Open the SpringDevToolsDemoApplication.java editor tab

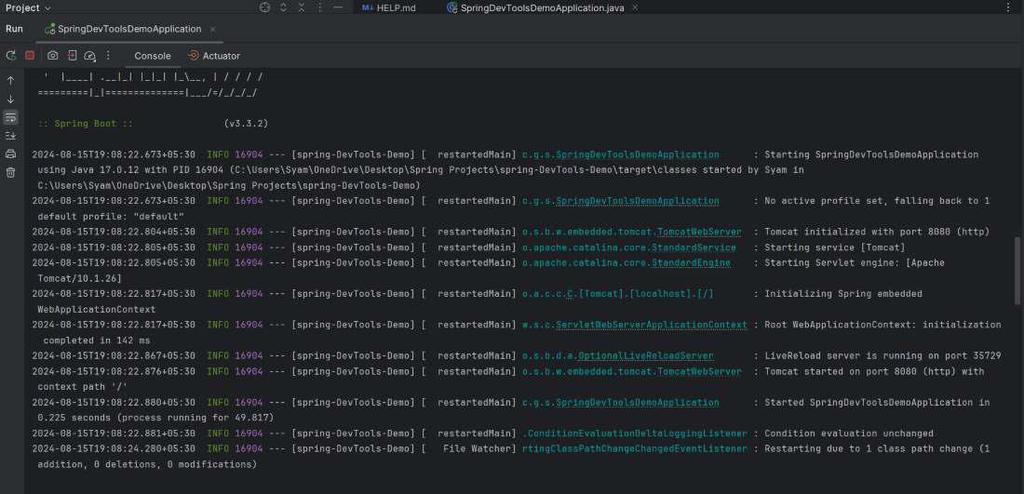click(x=536, y=8)
